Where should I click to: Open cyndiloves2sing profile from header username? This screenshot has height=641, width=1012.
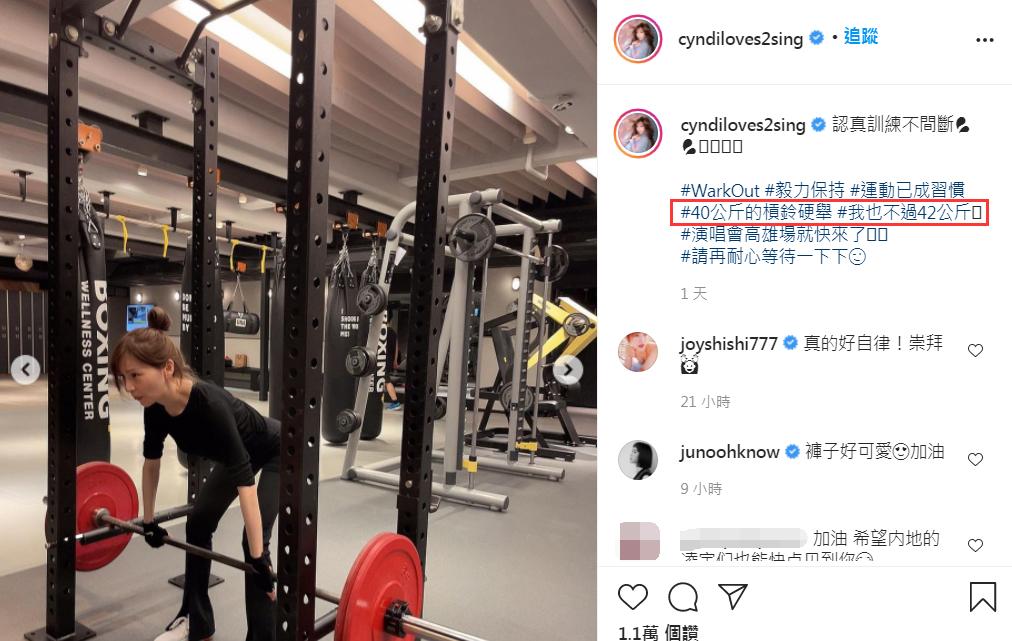pyautogui.click(x=740, y=39)
